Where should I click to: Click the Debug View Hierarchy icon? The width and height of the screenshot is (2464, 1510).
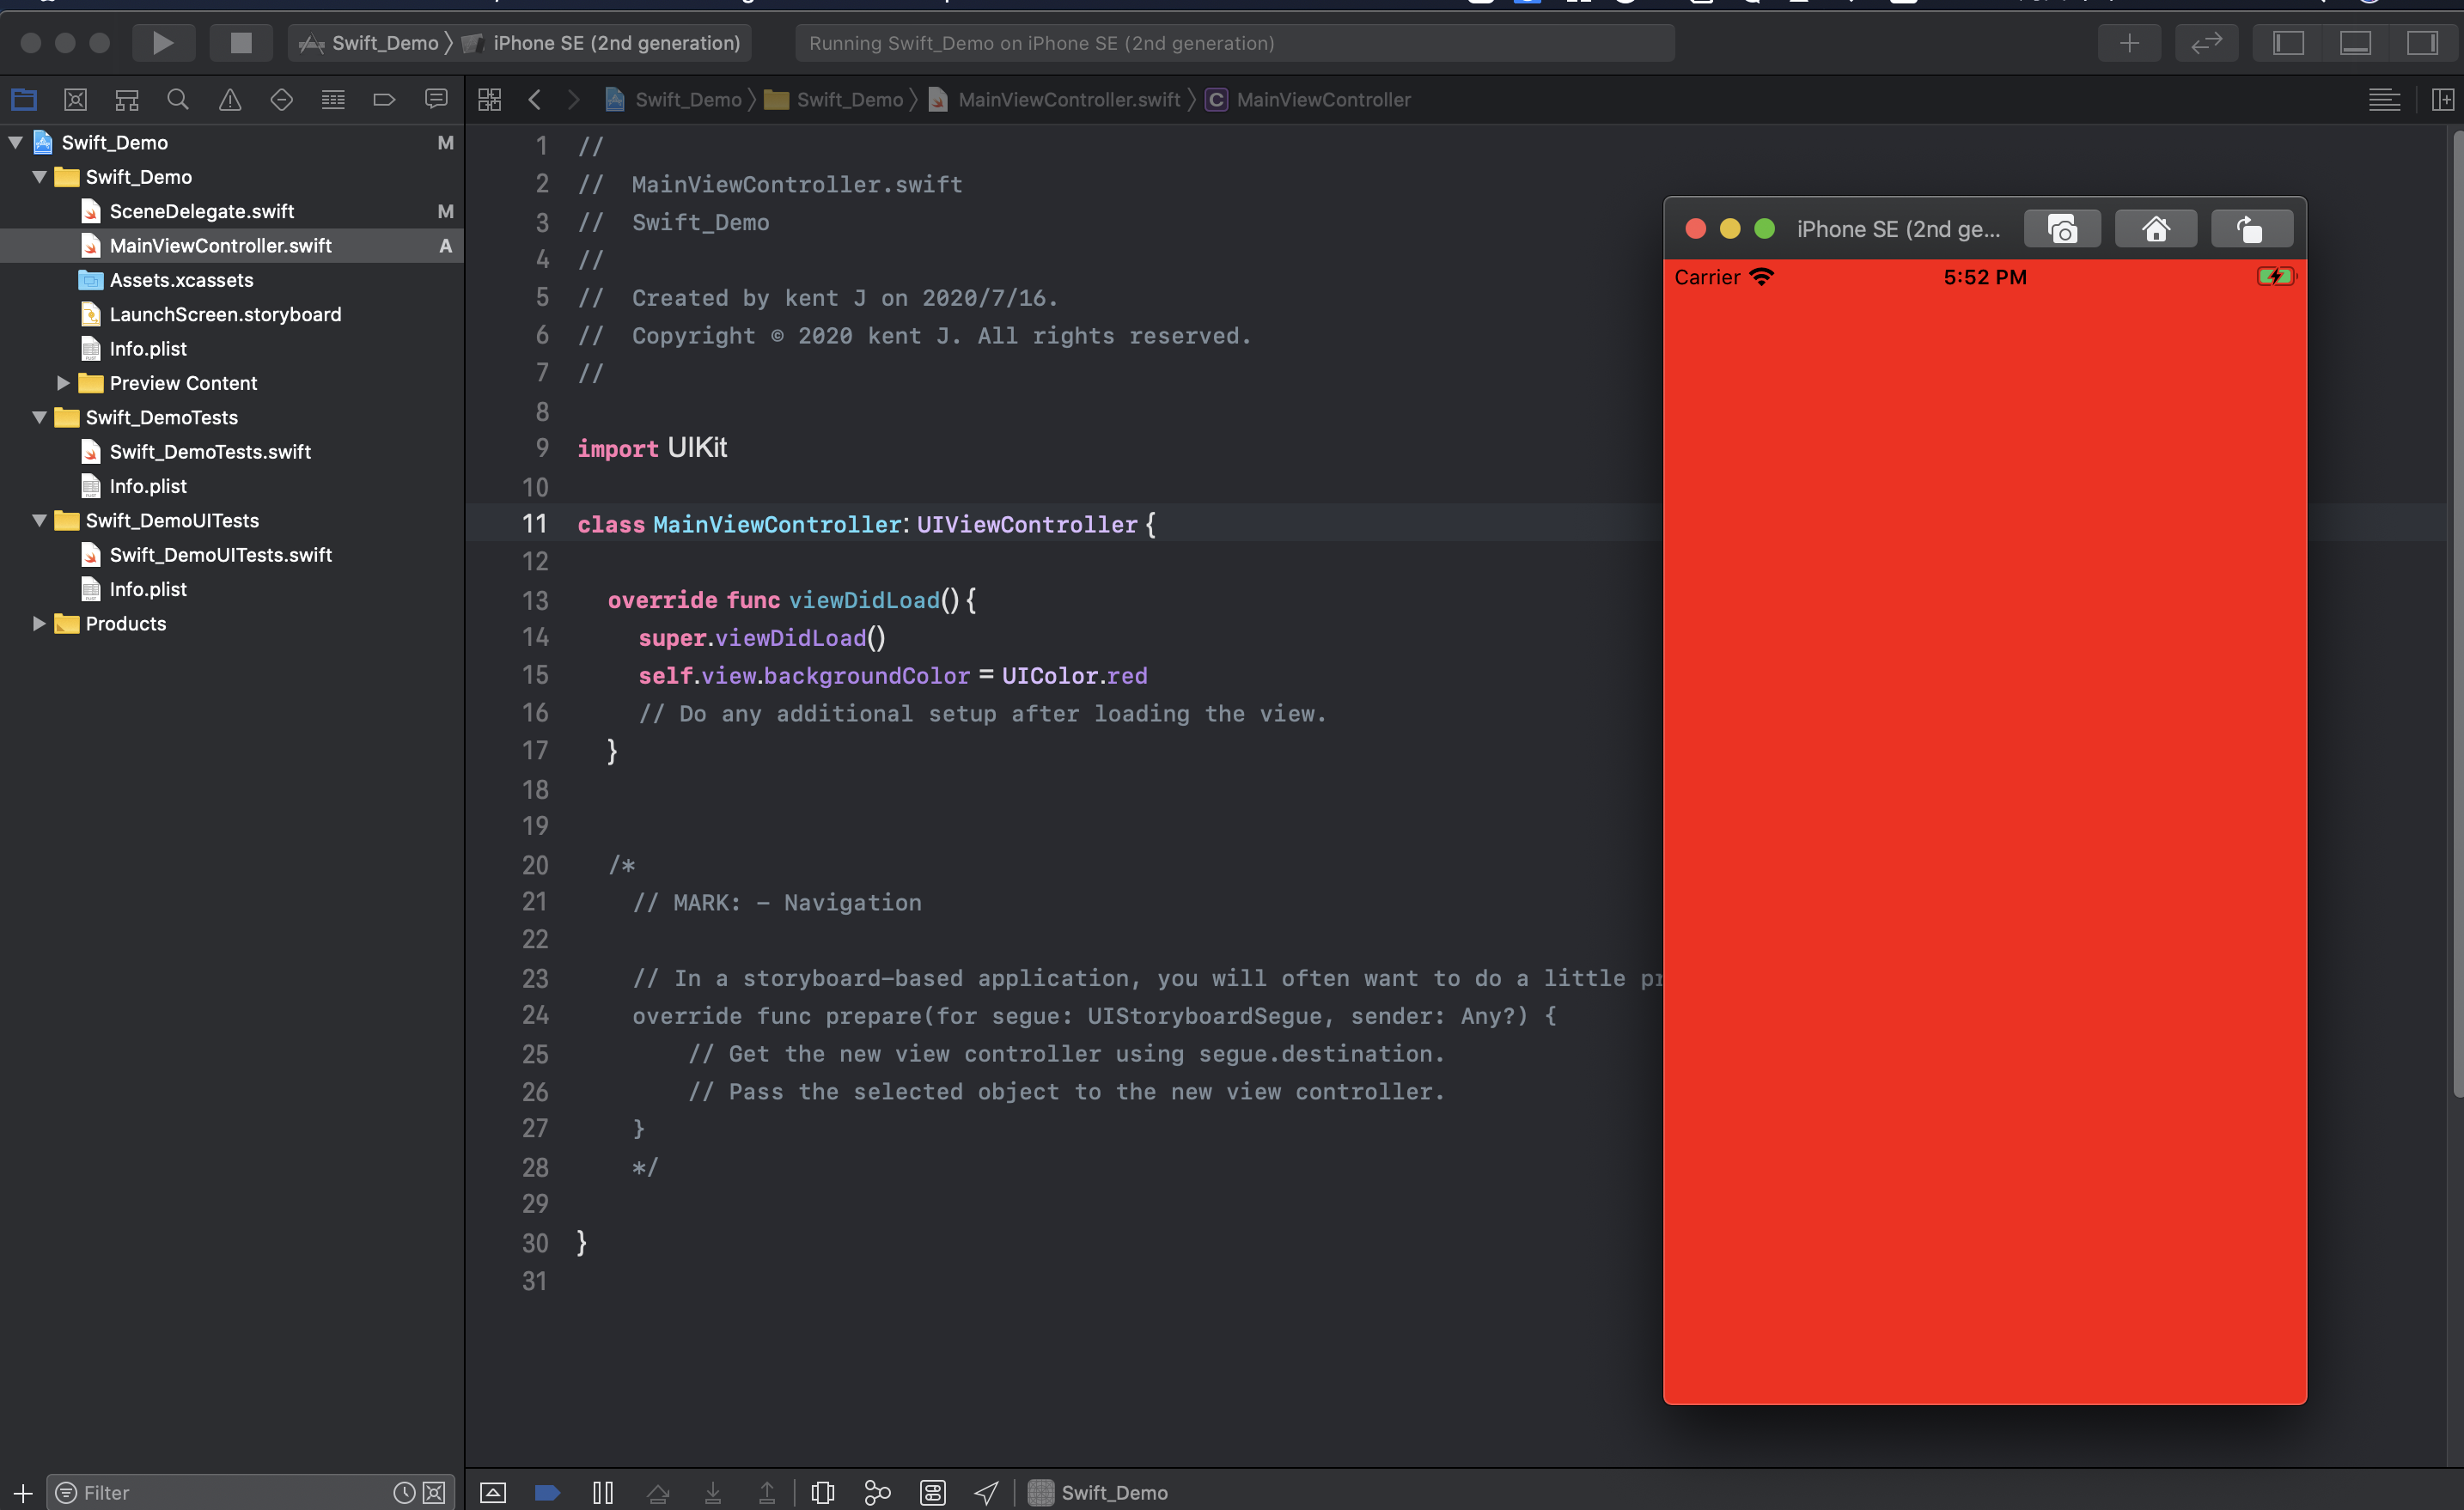click(822, 1492)
